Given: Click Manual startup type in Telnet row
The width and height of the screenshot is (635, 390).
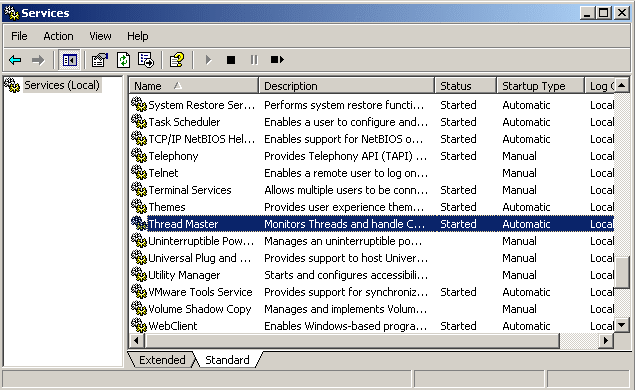Looking at the screenshot, I should (x=519, y=173).
